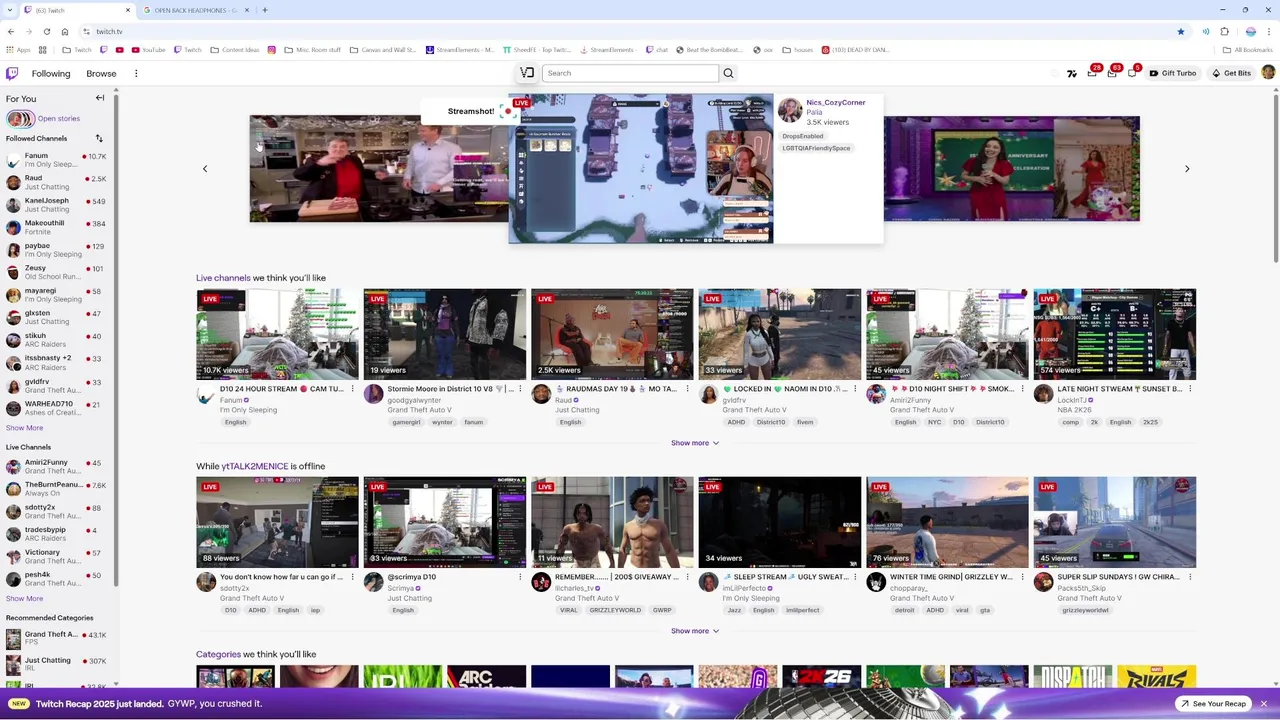Open the Chrome three-dot menu
Screen dimensions: 1280x720
(x=1270, y=31)
